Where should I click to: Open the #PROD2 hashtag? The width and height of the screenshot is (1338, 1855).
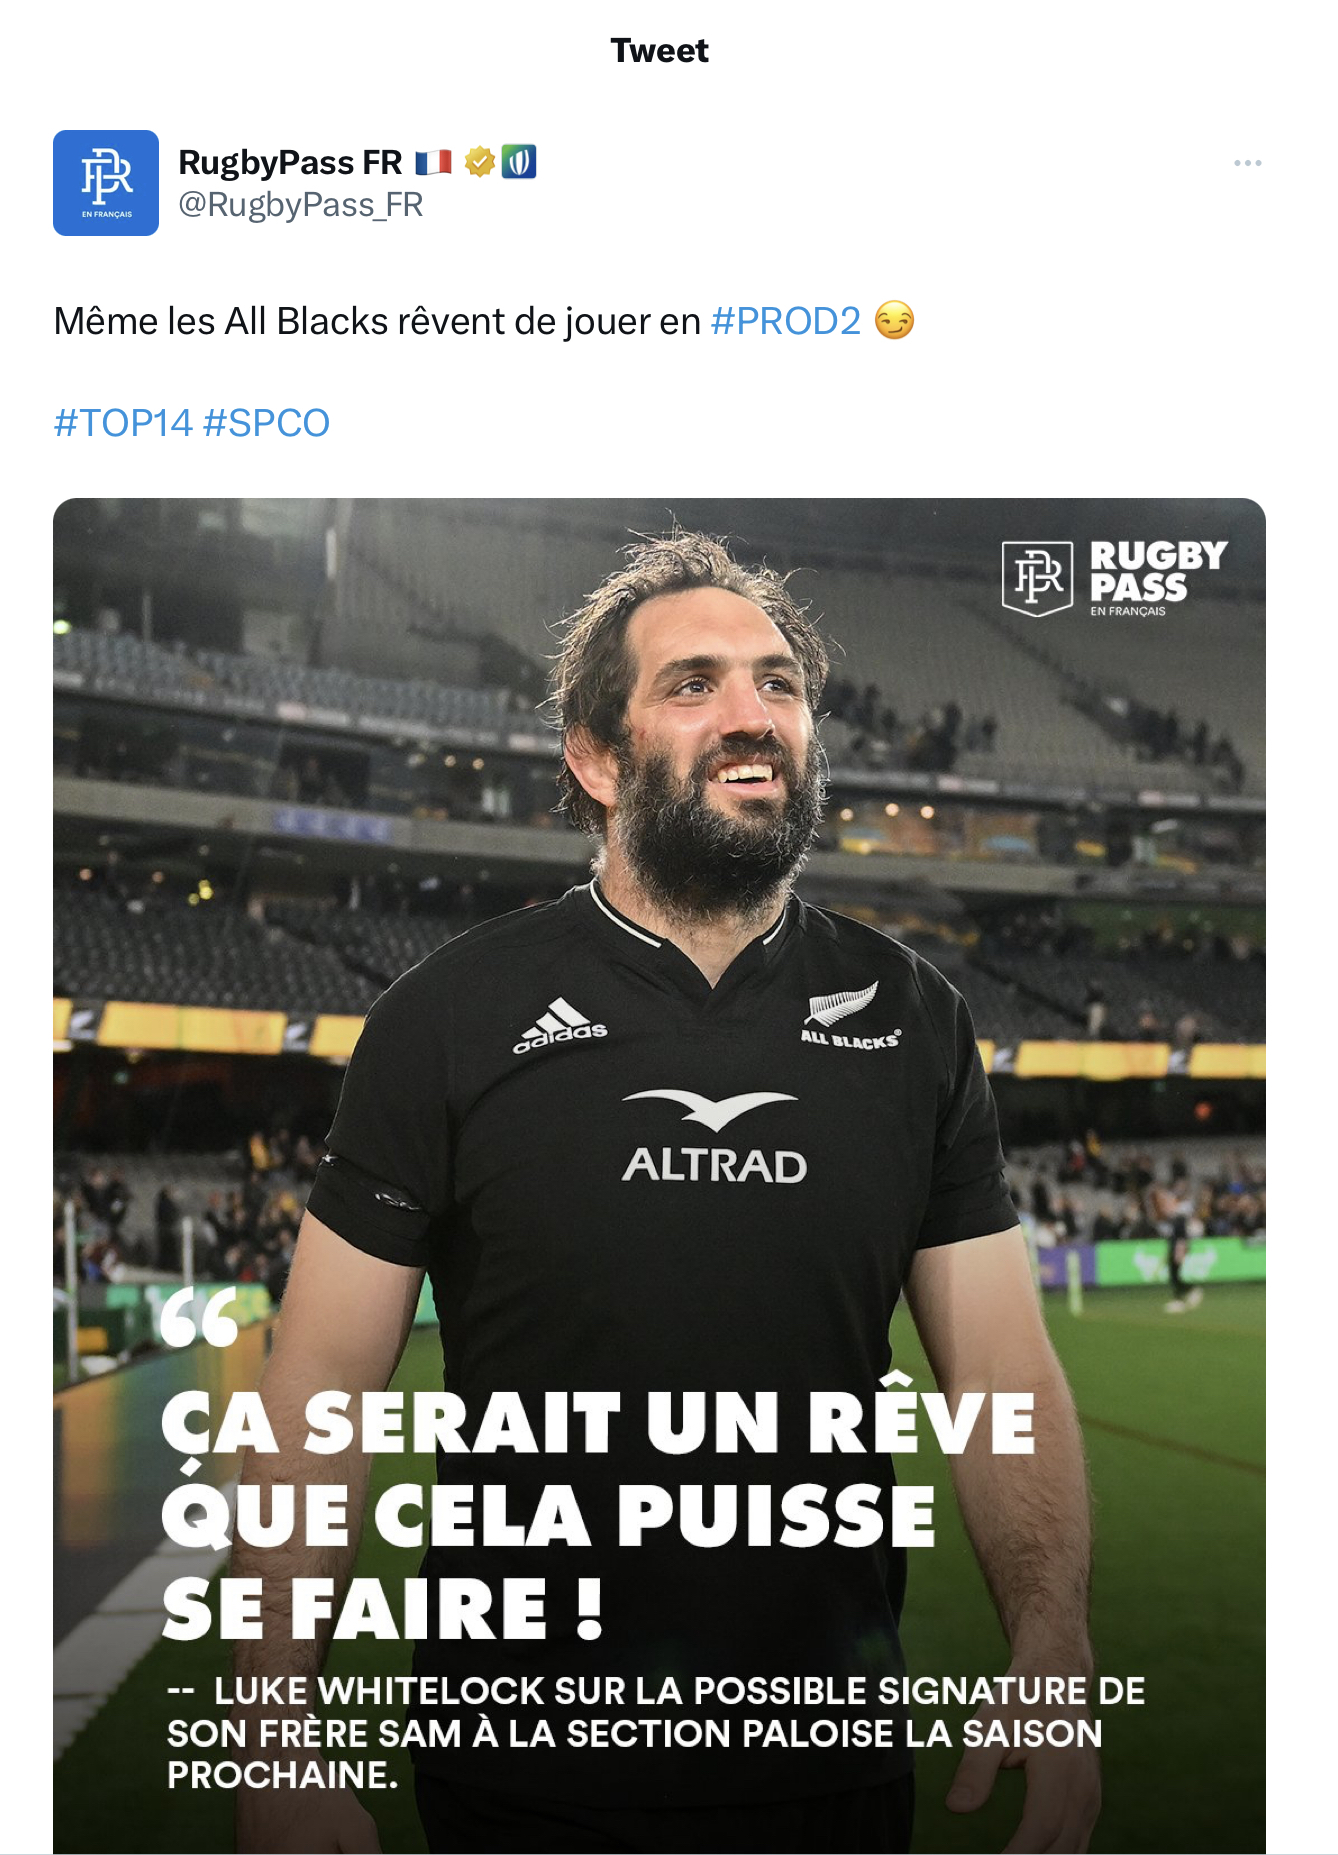(786, 321)
